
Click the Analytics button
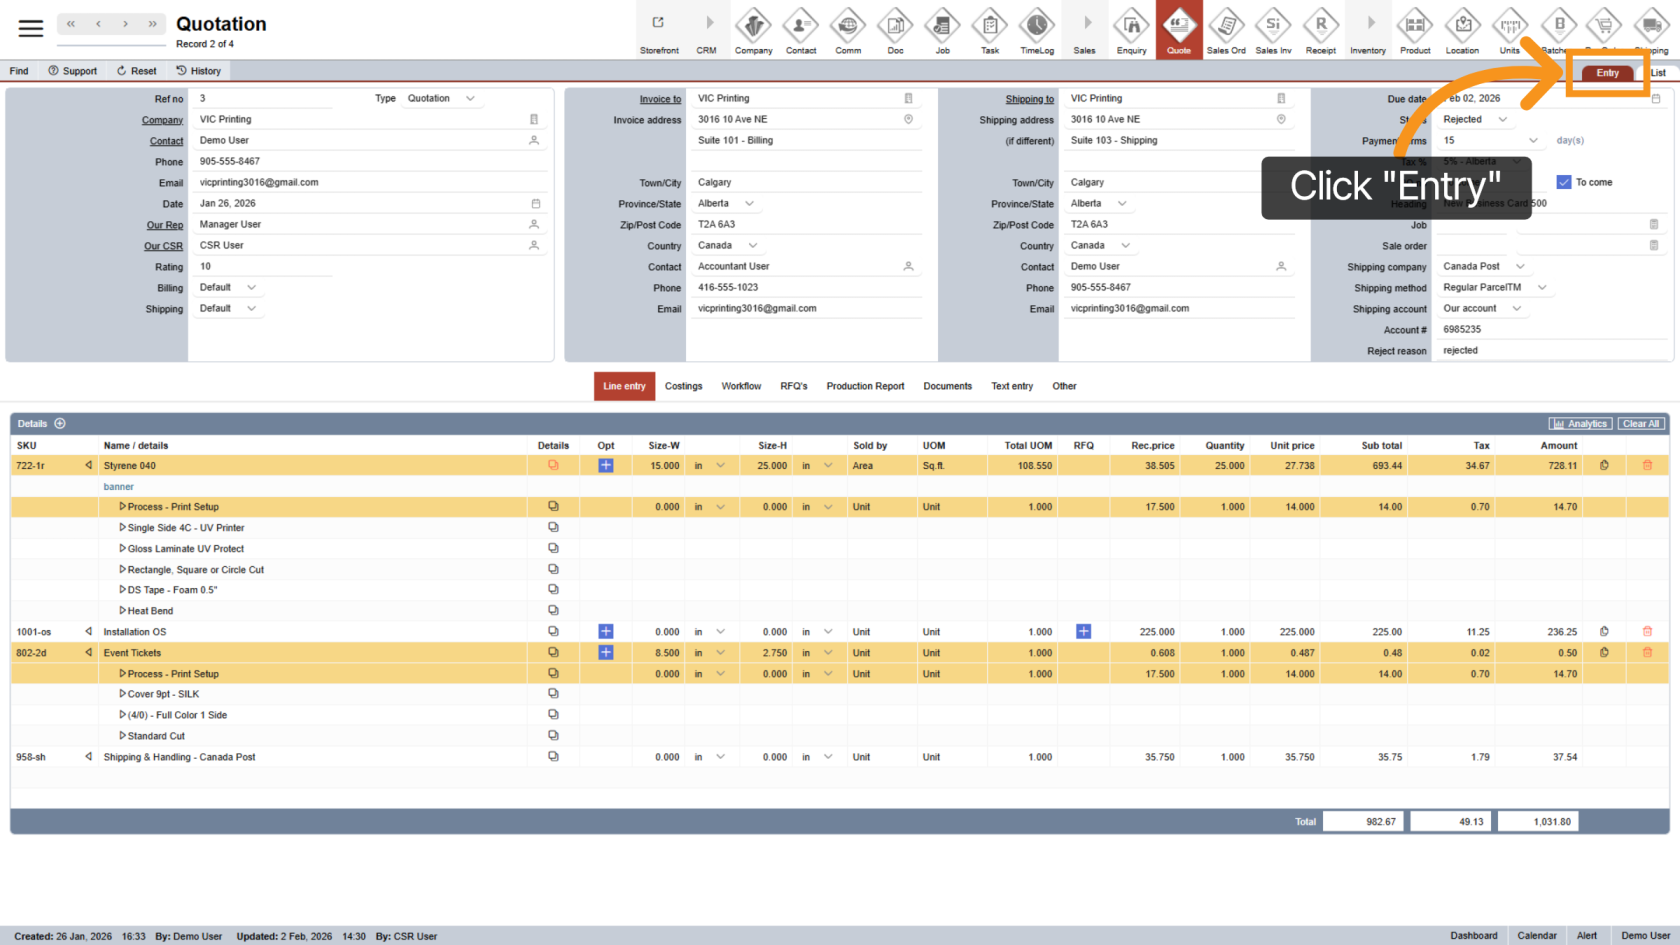1580,424
